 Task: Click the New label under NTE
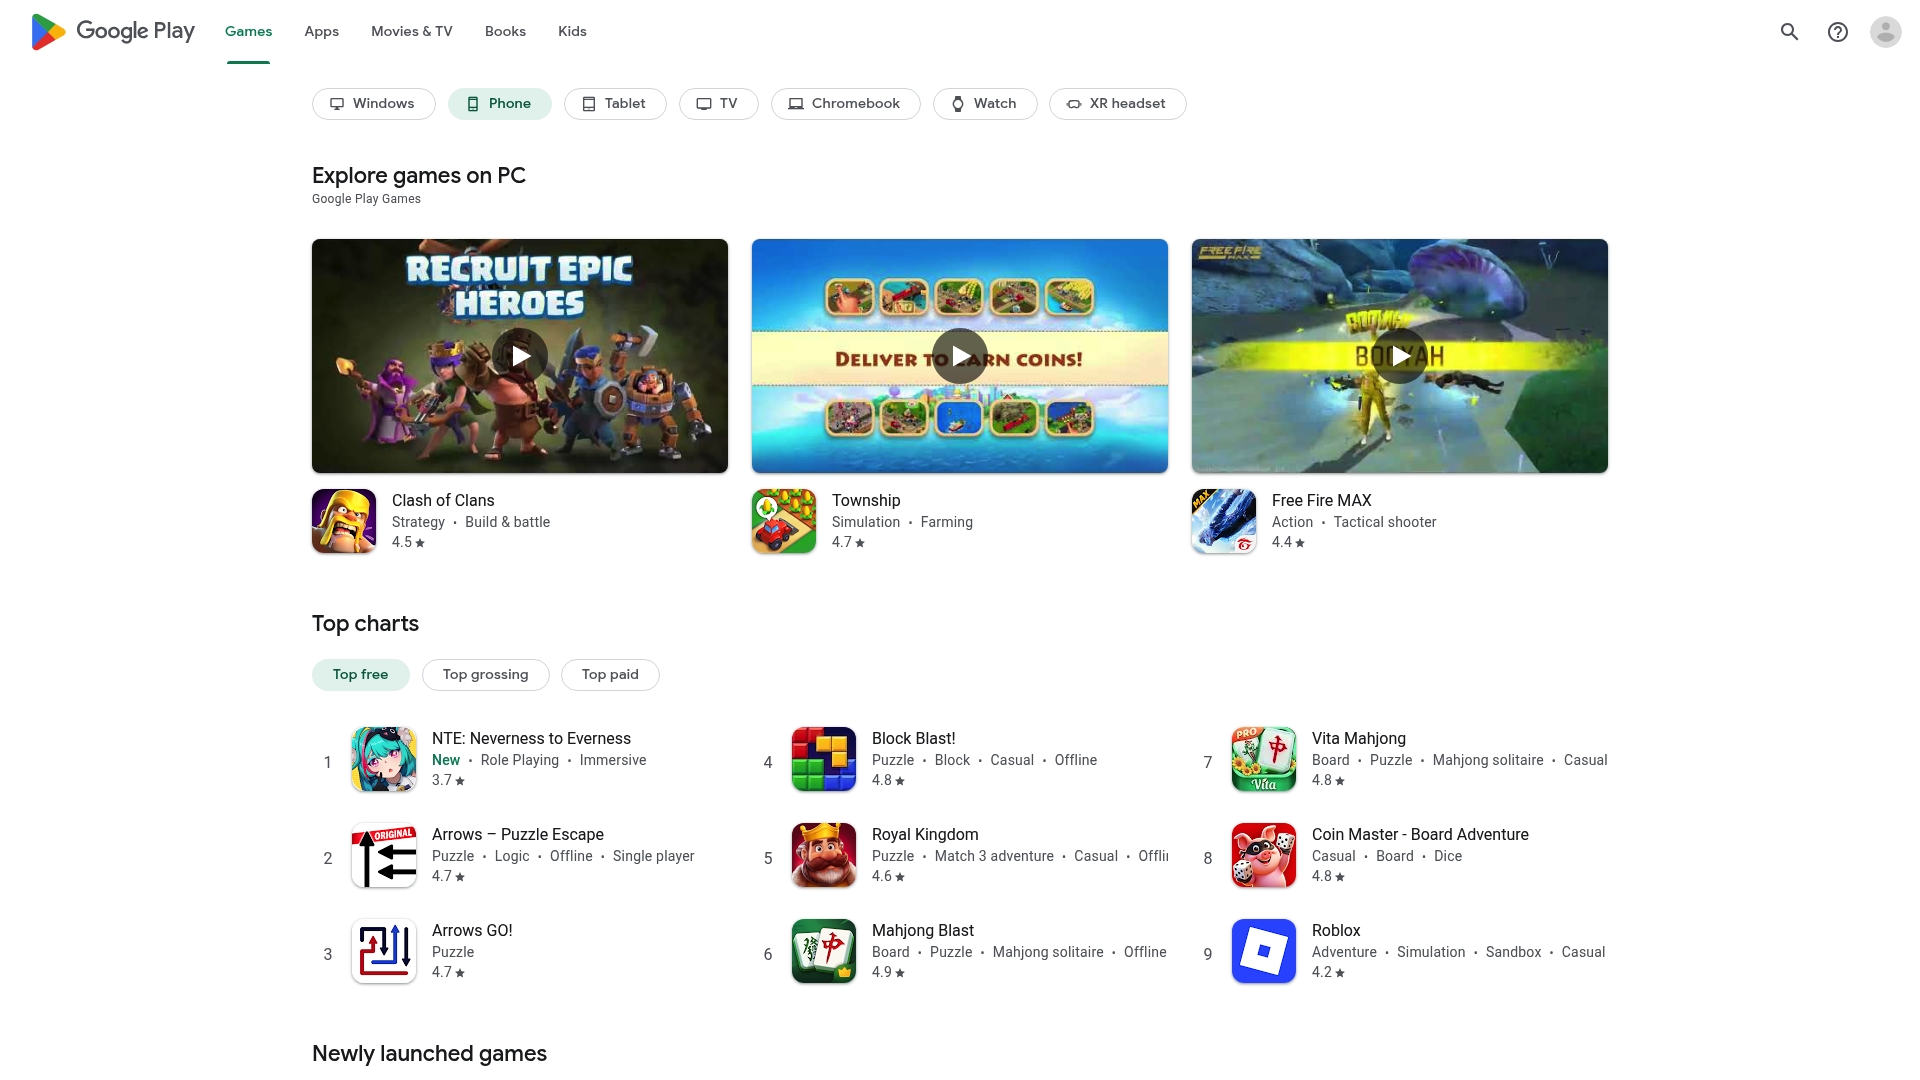pos(446,761)
